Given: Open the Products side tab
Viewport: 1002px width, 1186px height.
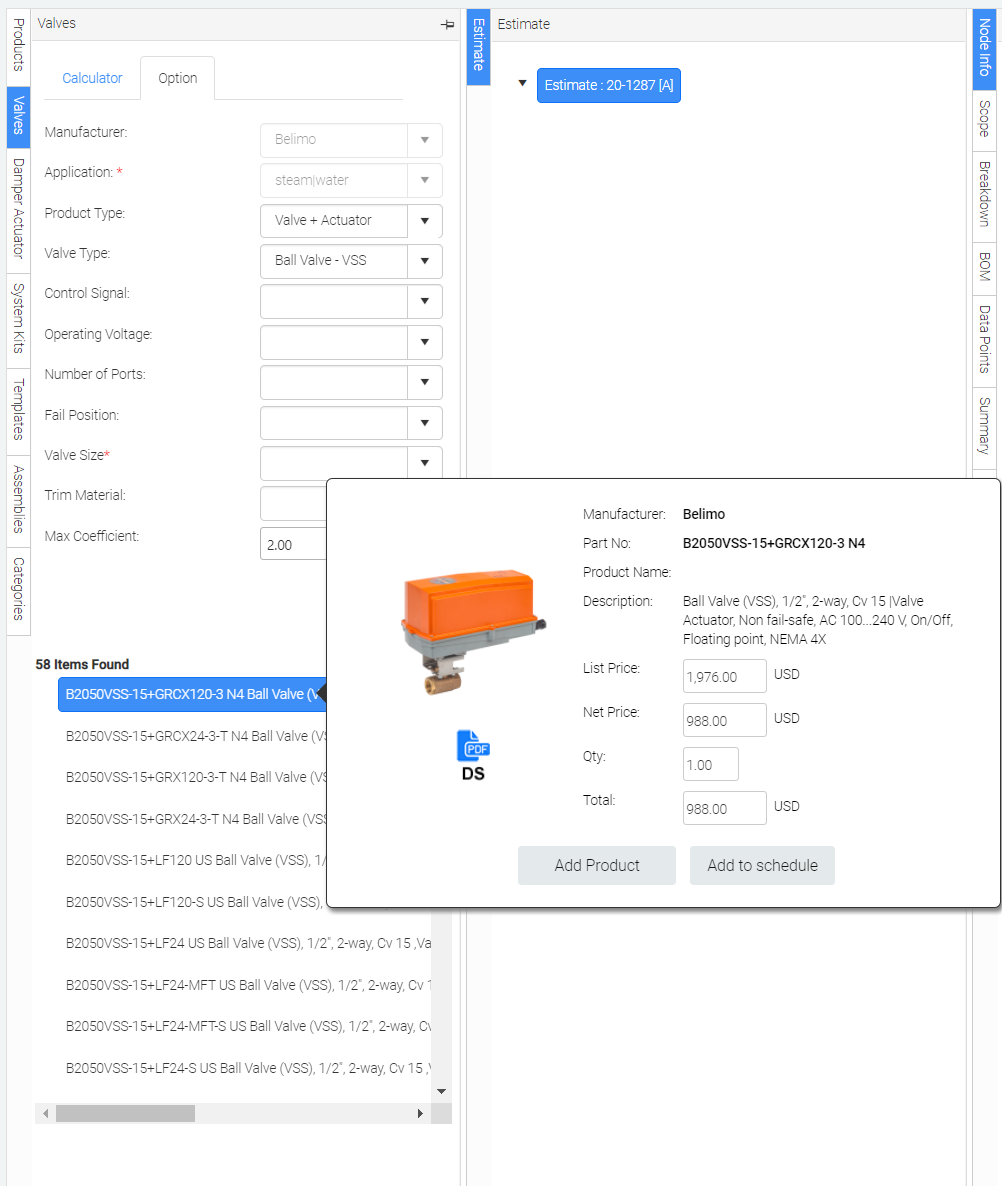Looking at the screenshot, I should click(18, 45).
